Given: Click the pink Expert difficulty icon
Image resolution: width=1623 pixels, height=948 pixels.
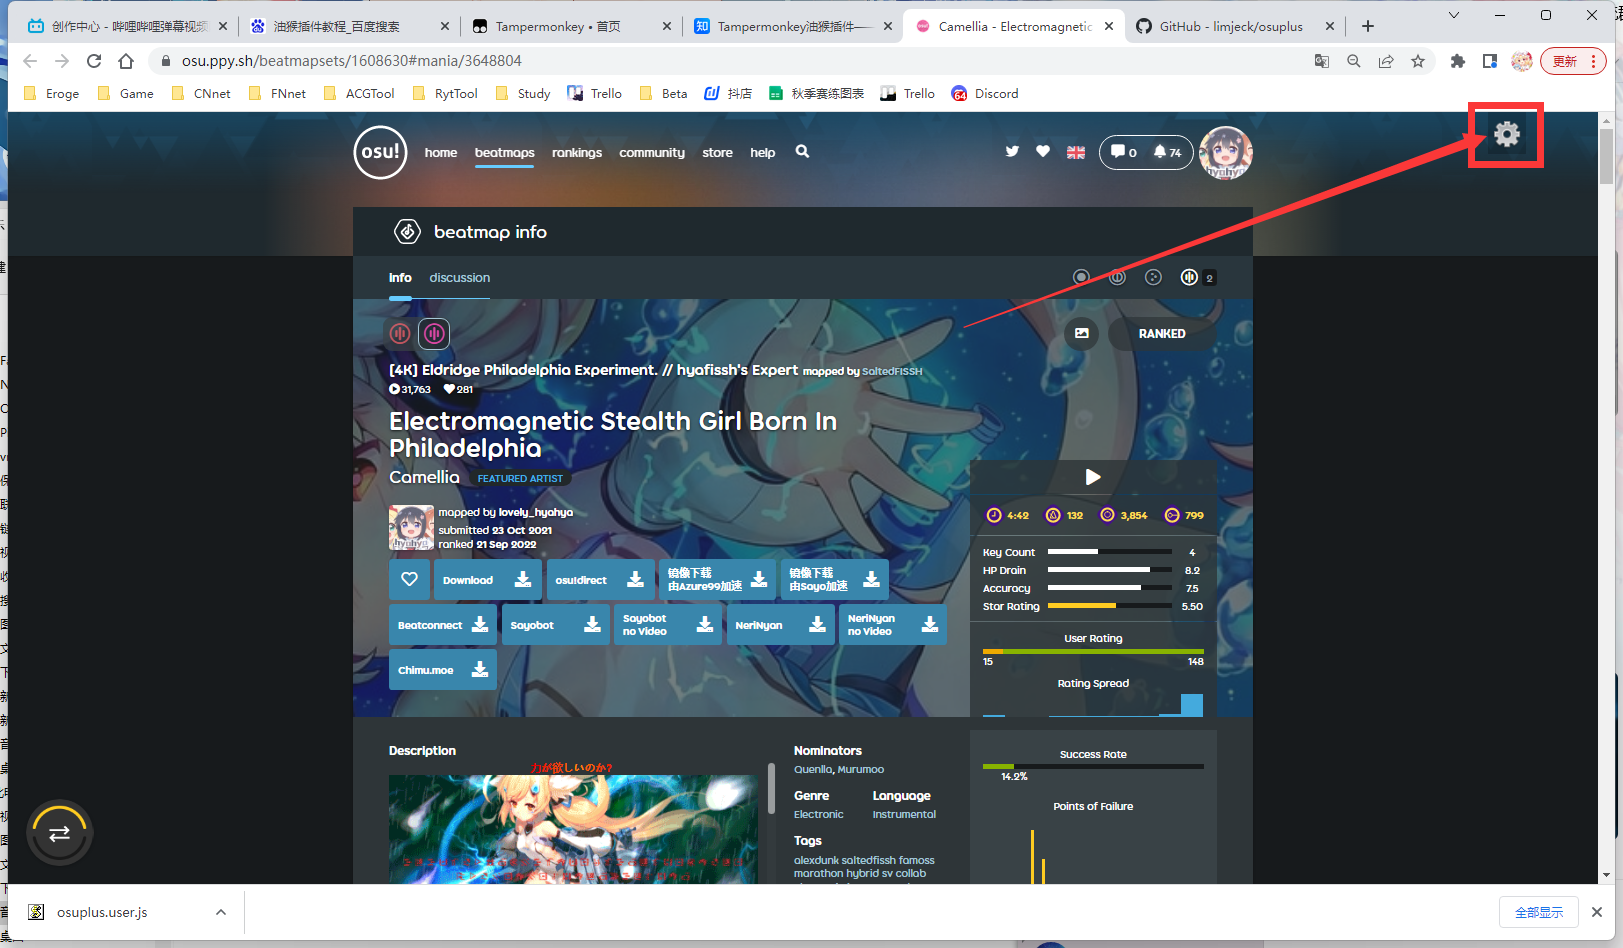Looking at the screenshot, I should [x=434, y=333].
